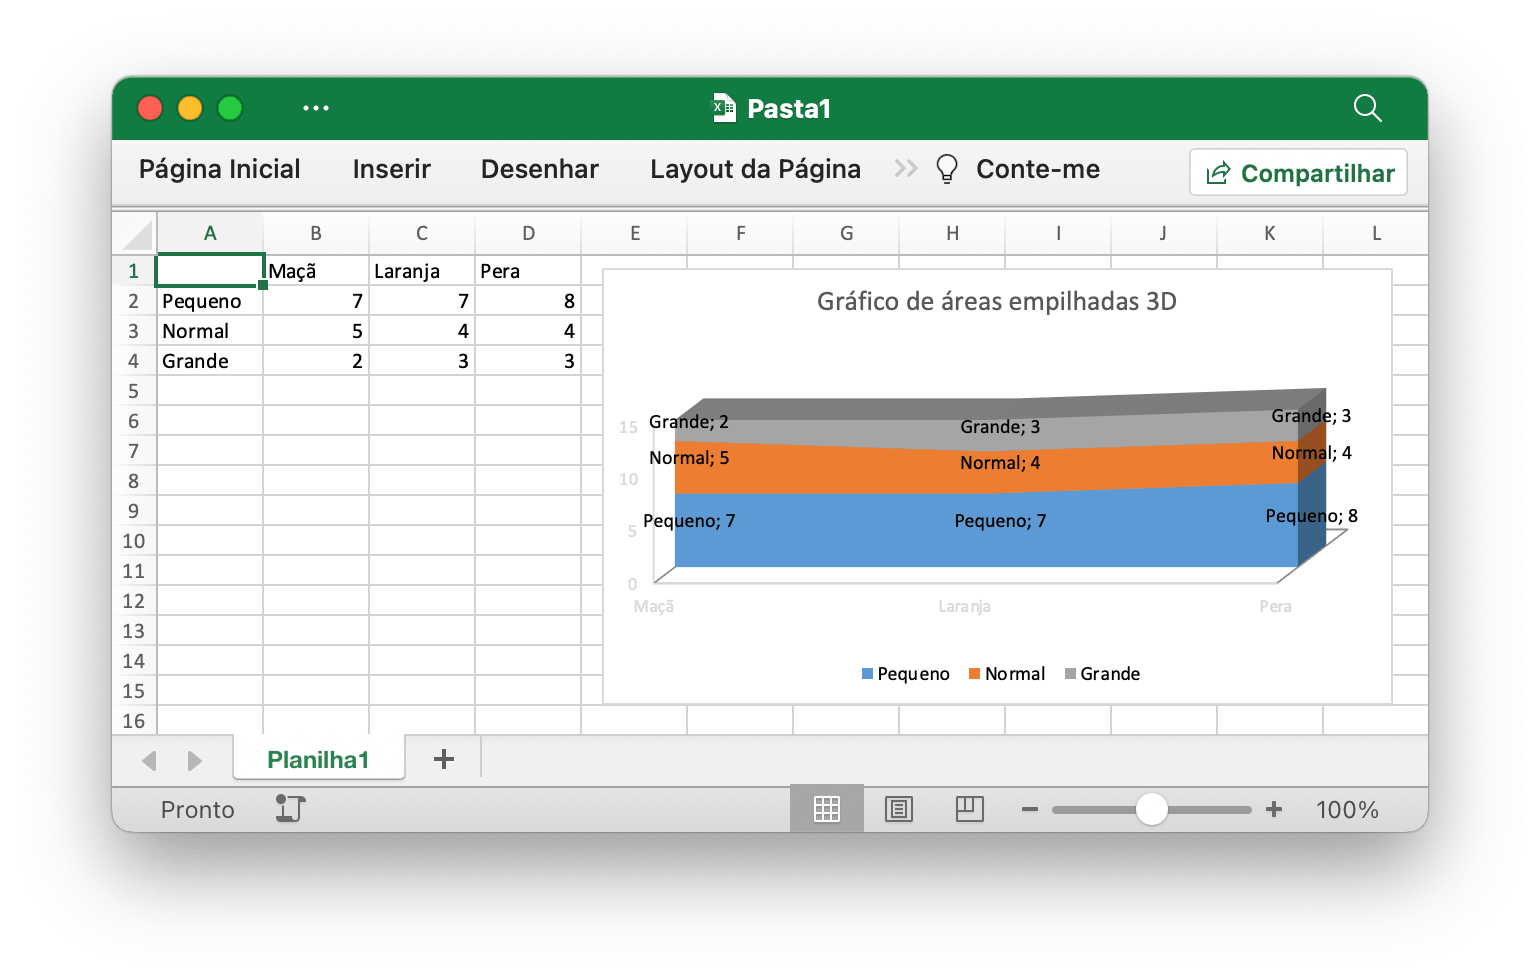
Task: Select the Layout da Página tab
Action: [x=755, y=169]
